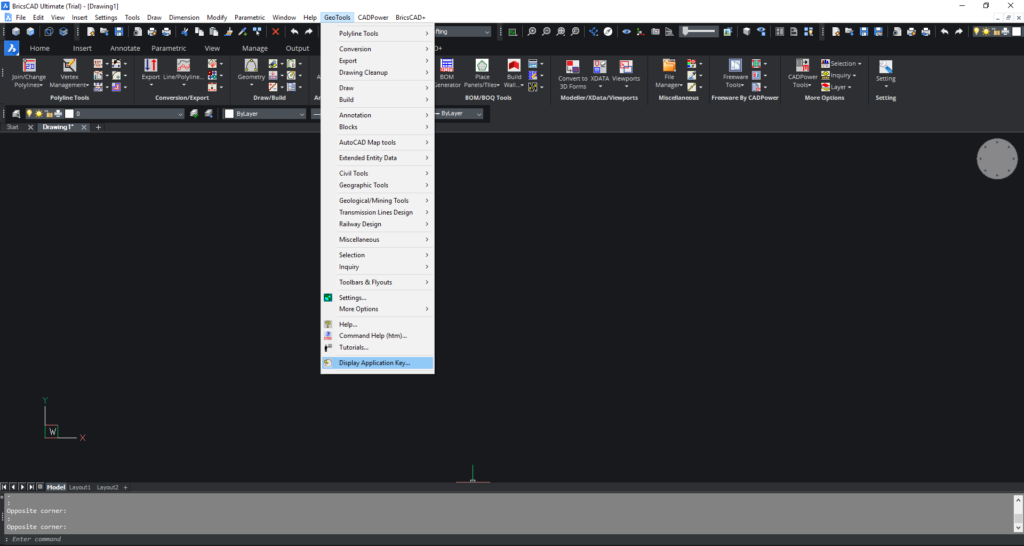This screenshot has width=1024, height=546.
Task: Click the Save floppy icon in left toolbar
Action: coord(119,31)
